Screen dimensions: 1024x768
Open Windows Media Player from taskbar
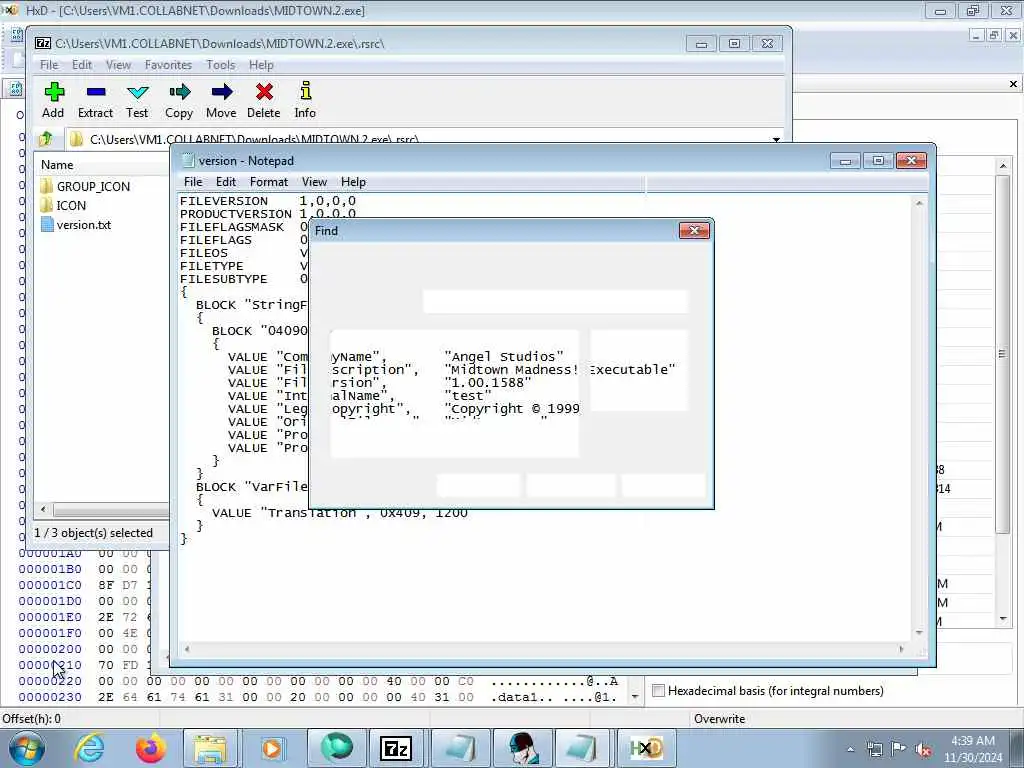tap(272, 748)
